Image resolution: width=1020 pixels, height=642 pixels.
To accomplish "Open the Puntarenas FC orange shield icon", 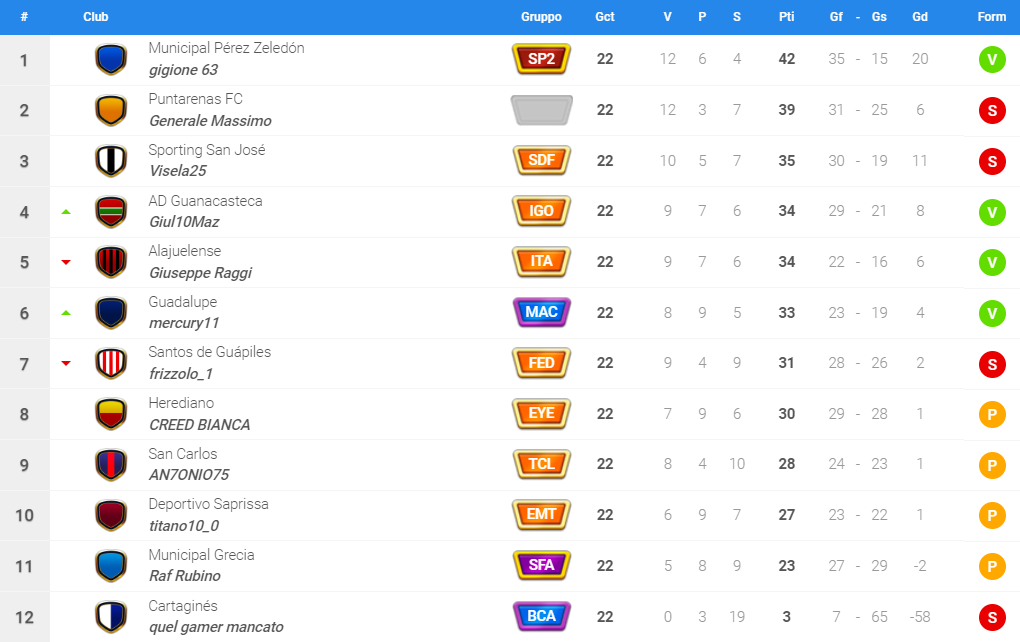I will tap(111, 110).
